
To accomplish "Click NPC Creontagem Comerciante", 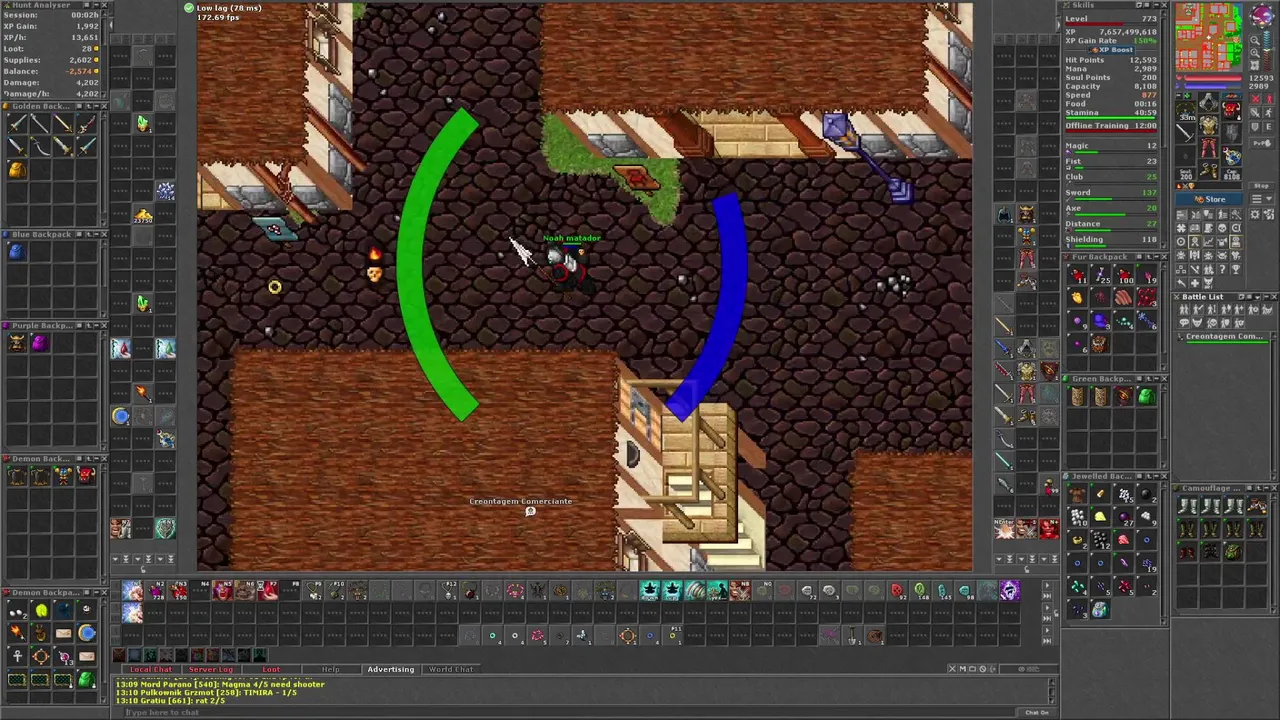I will (530, 511).
